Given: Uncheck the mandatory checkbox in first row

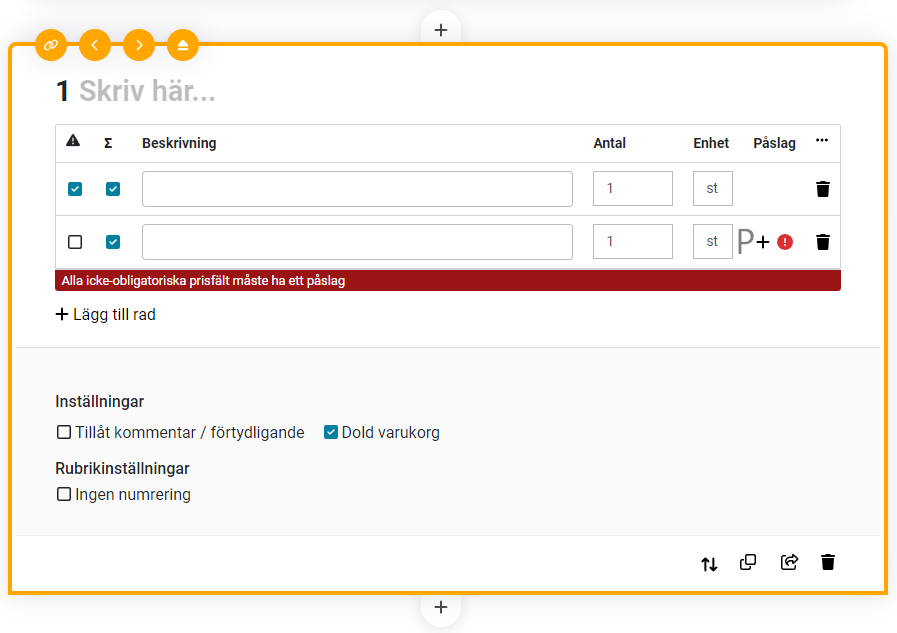Looking at the screenshot, I should [75, 189].
